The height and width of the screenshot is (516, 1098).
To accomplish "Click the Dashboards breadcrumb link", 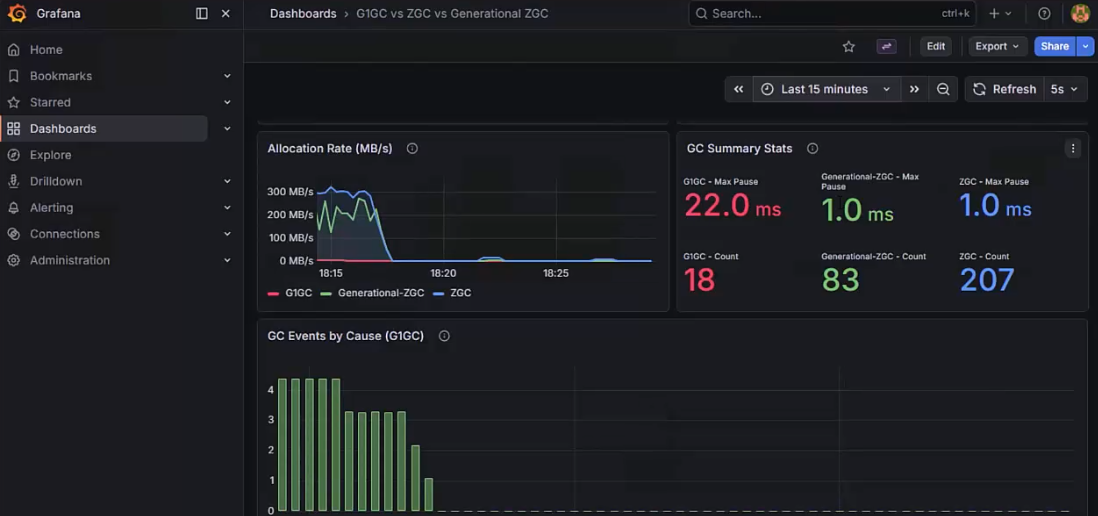I will [303, 13].
